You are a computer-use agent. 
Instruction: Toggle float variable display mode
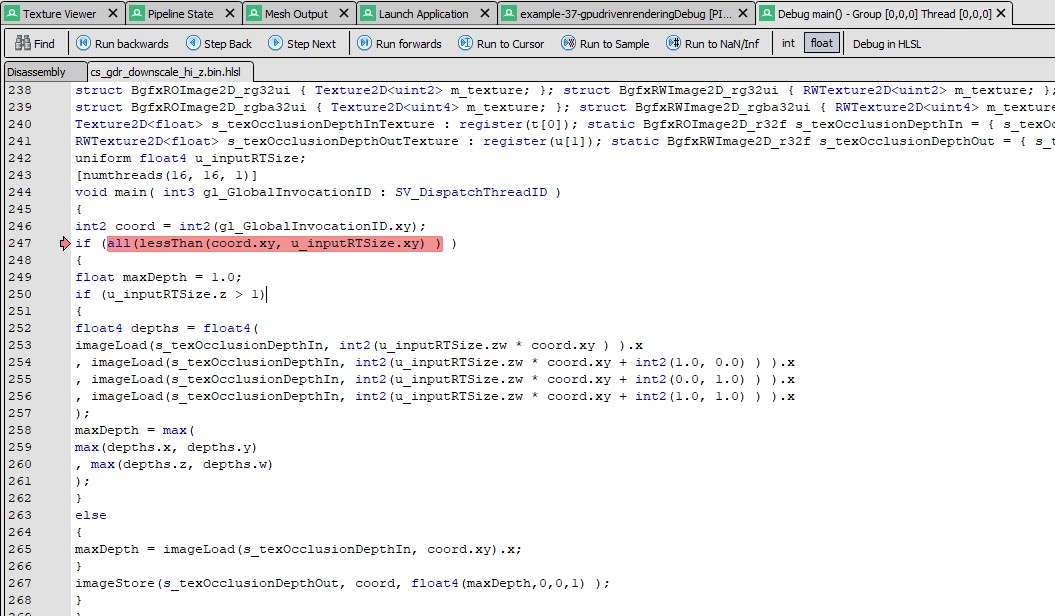click(x=821, y=44)
